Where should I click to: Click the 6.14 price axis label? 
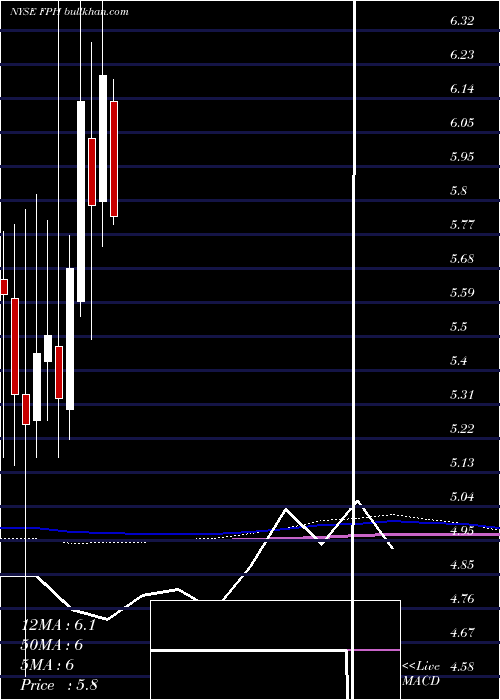462,88
